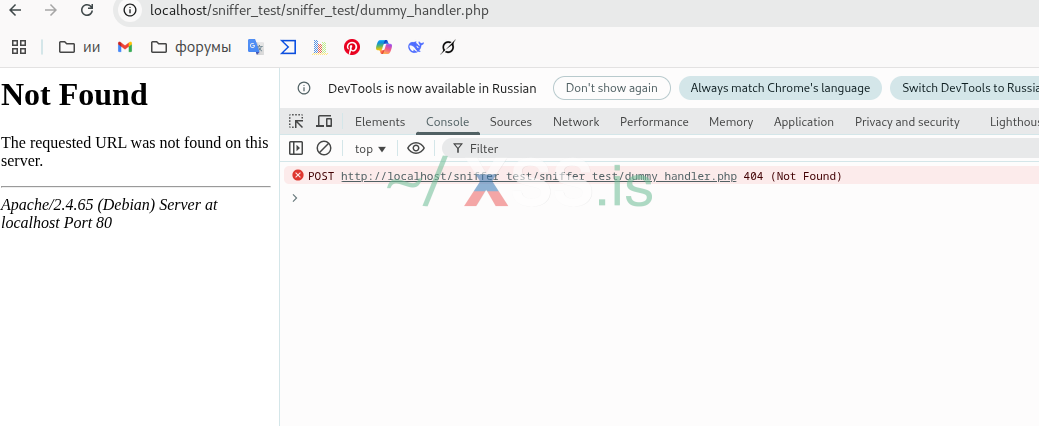Open the colorful bars bookmark icon
This screenshot has height=426, width=1039.
320,47
